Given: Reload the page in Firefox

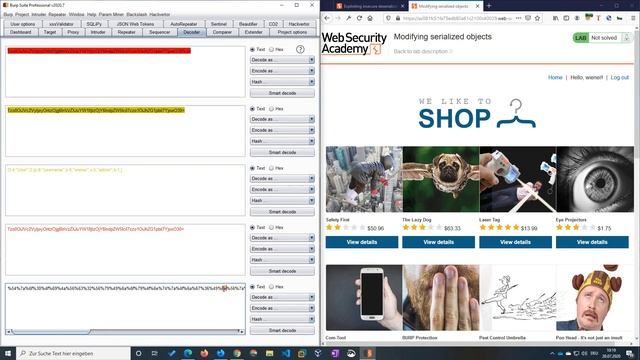Looking at the screenshot, I should click(x=359, y=18).
